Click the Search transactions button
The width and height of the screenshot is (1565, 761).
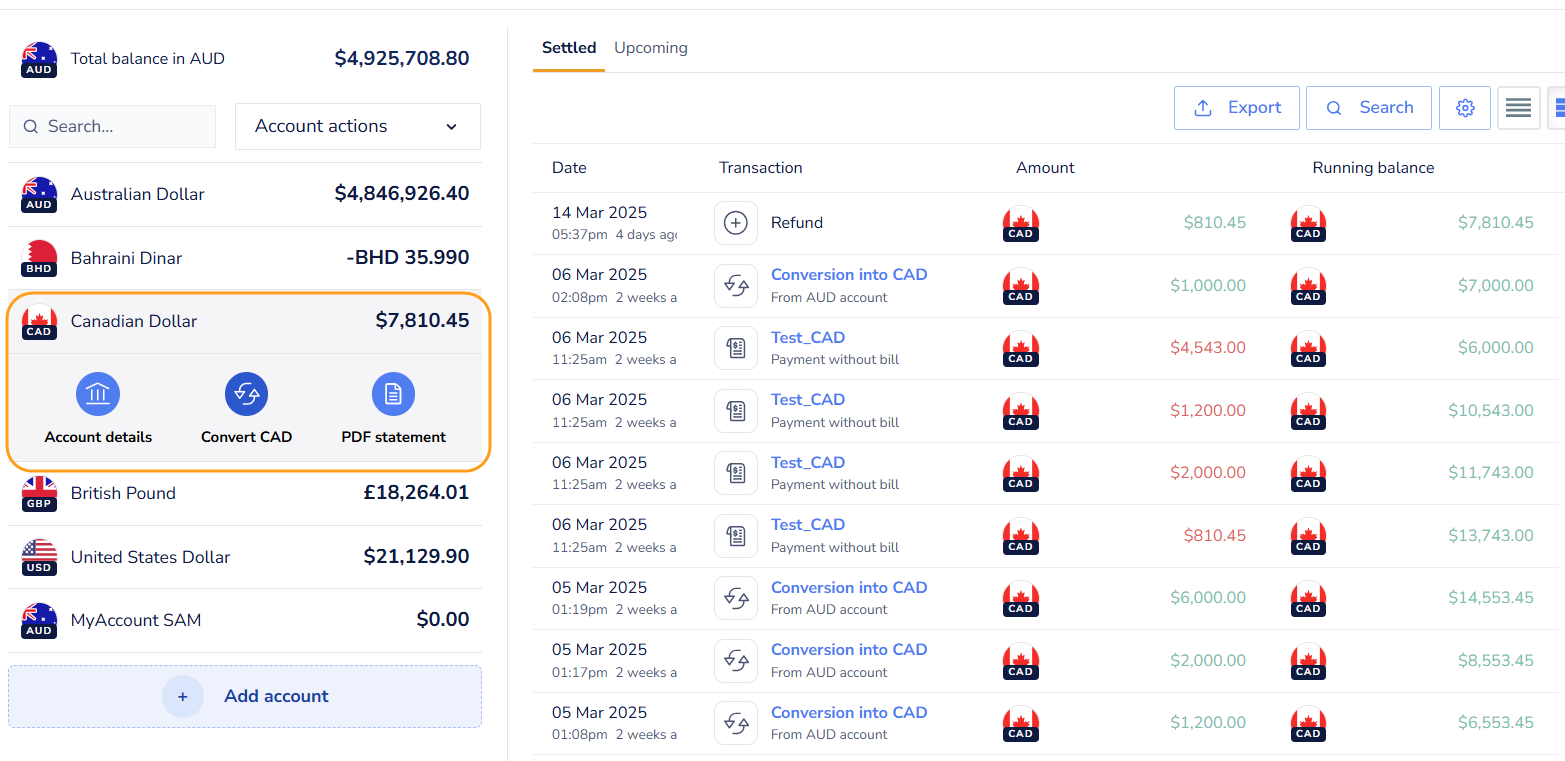click(x=1369, y=108)
